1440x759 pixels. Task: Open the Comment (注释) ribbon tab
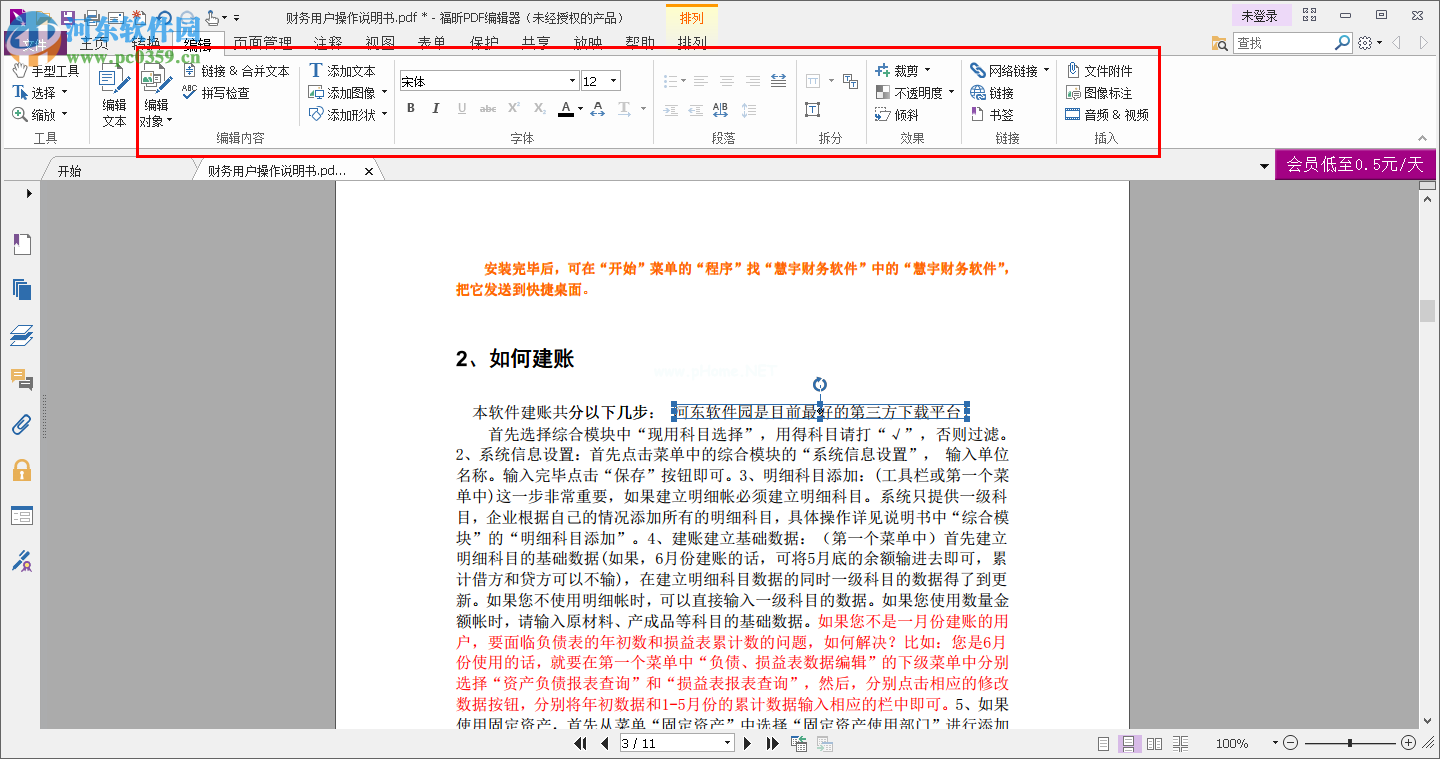(x=328, y=43)
